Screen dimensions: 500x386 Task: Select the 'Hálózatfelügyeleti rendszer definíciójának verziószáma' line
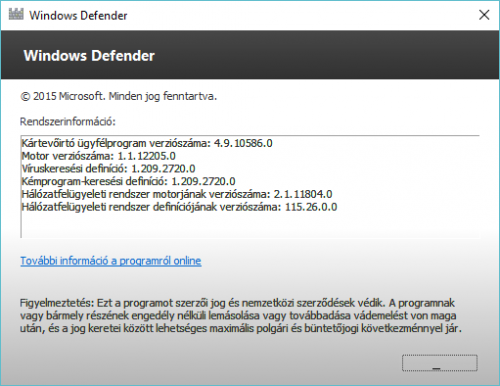[179, 207]
